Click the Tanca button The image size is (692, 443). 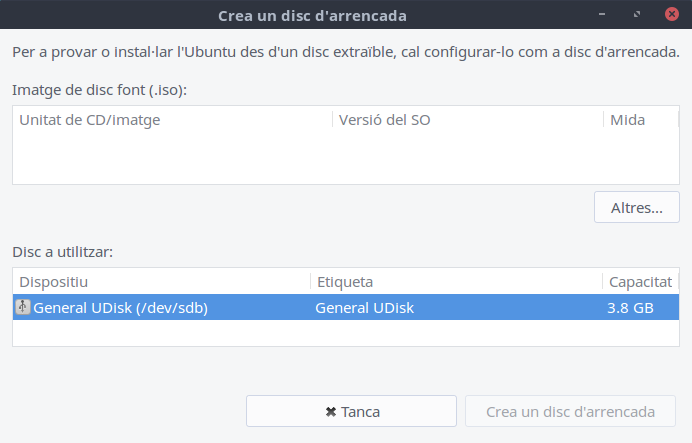tap(351, 411)
